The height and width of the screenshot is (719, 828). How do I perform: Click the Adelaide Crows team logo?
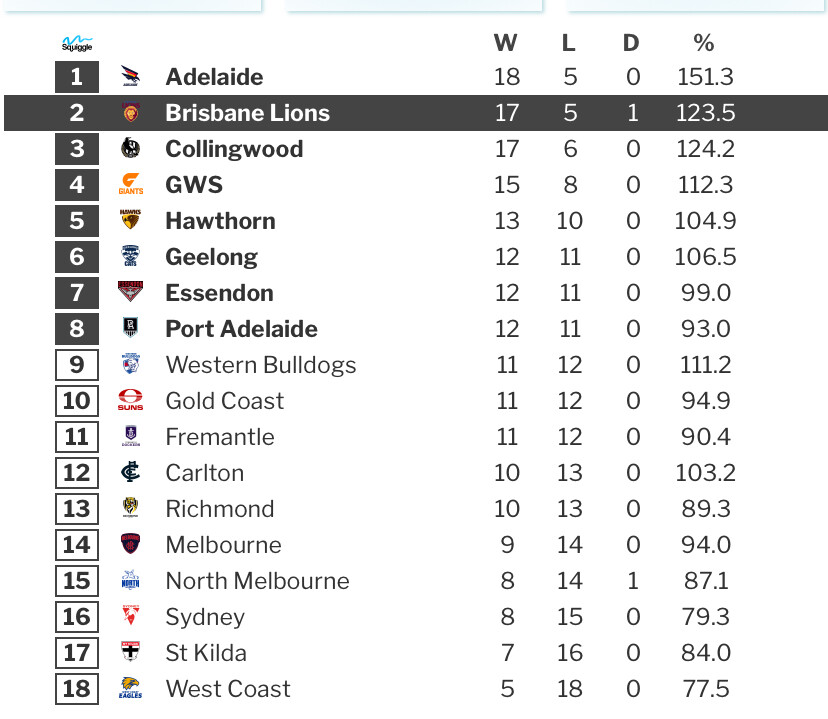coord(130,77)
